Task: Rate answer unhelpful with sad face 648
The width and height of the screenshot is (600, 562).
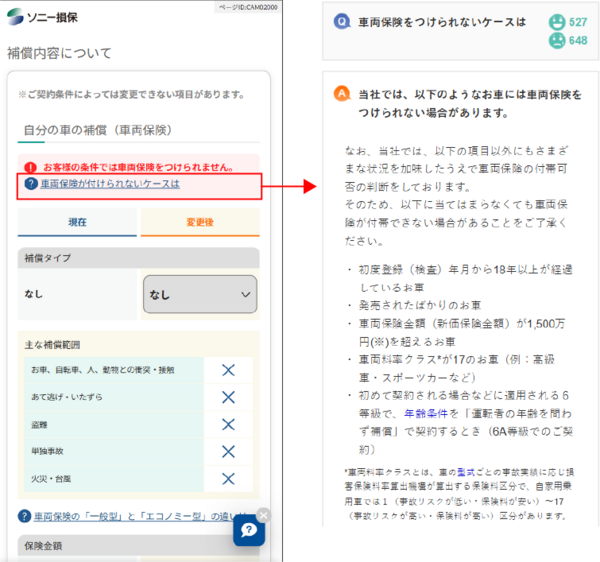Action: 557,40
